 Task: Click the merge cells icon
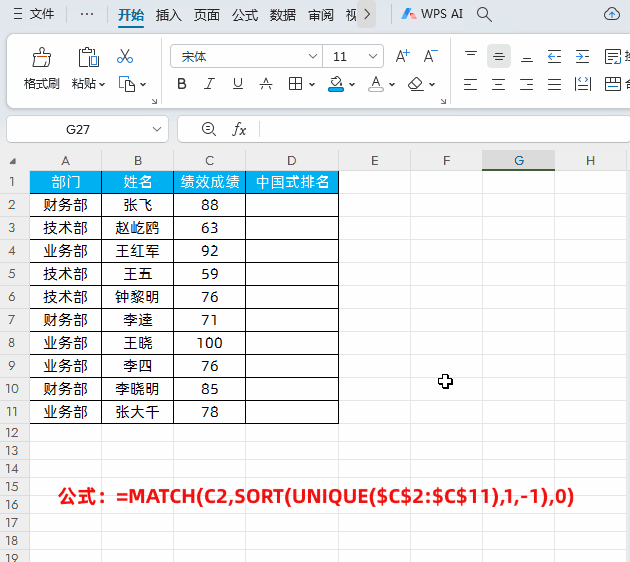point(613,84)
